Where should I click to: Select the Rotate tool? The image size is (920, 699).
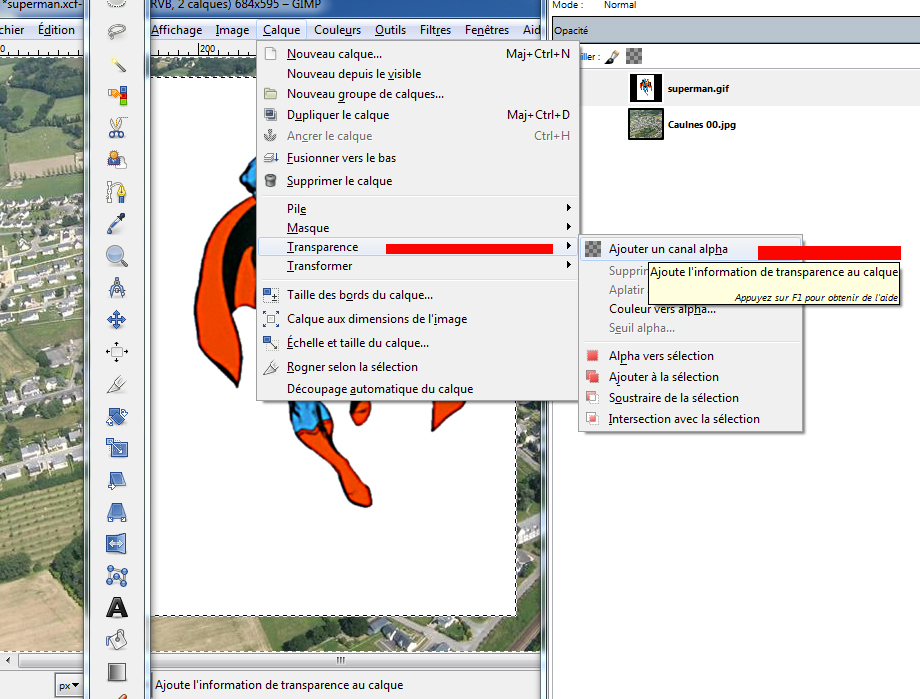117,417
